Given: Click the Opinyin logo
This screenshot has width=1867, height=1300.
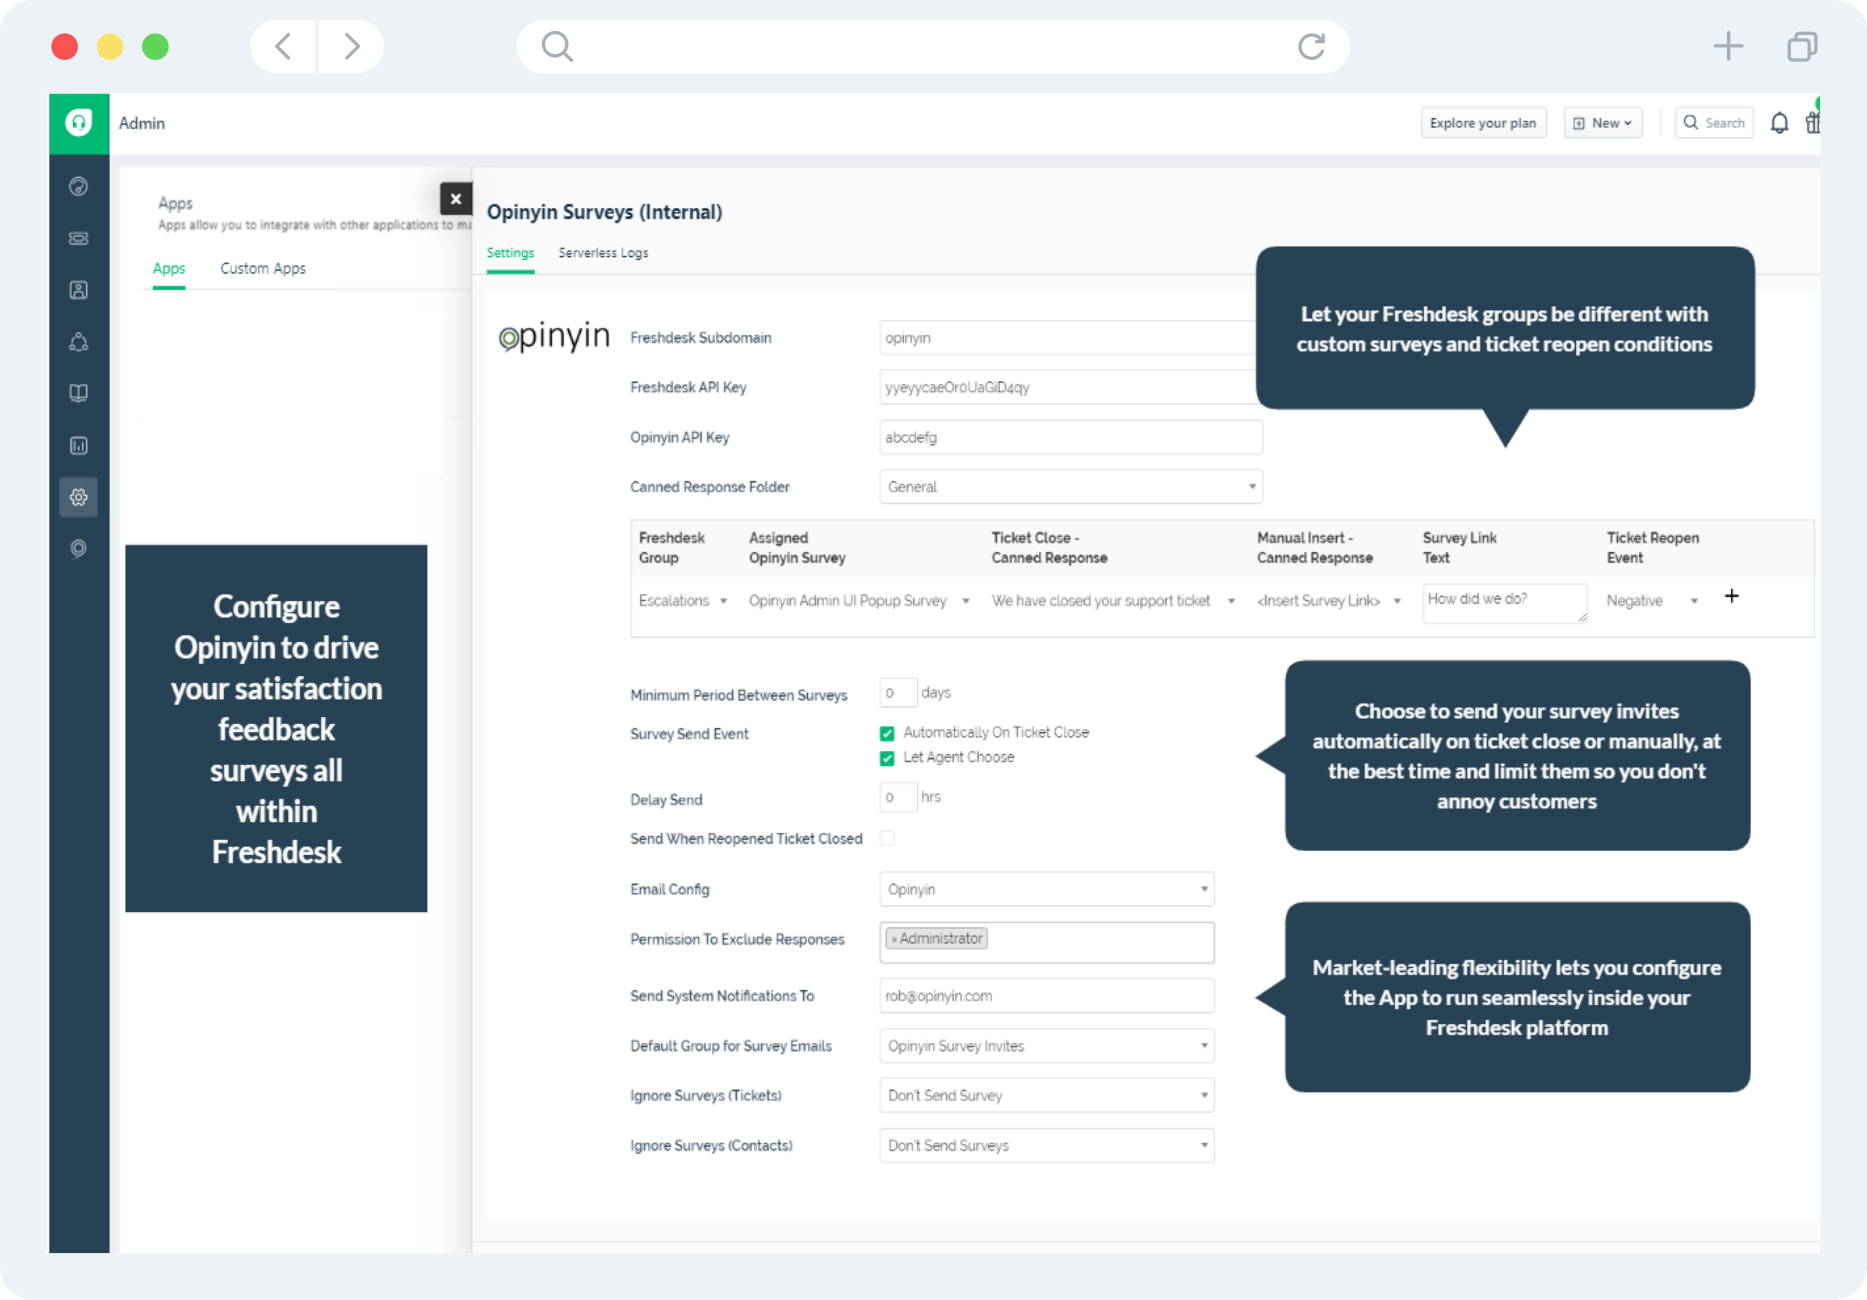Looking at the screenshot, I should click(x=554, y=337).
